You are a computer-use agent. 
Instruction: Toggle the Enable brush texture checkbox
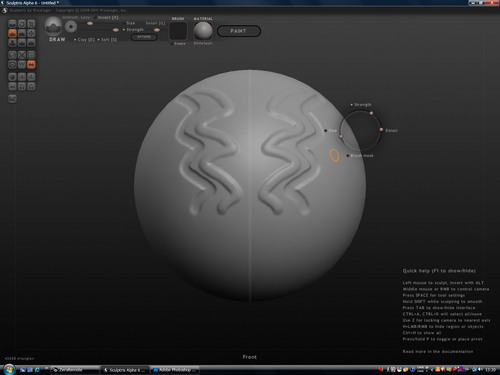click(178, 44)
